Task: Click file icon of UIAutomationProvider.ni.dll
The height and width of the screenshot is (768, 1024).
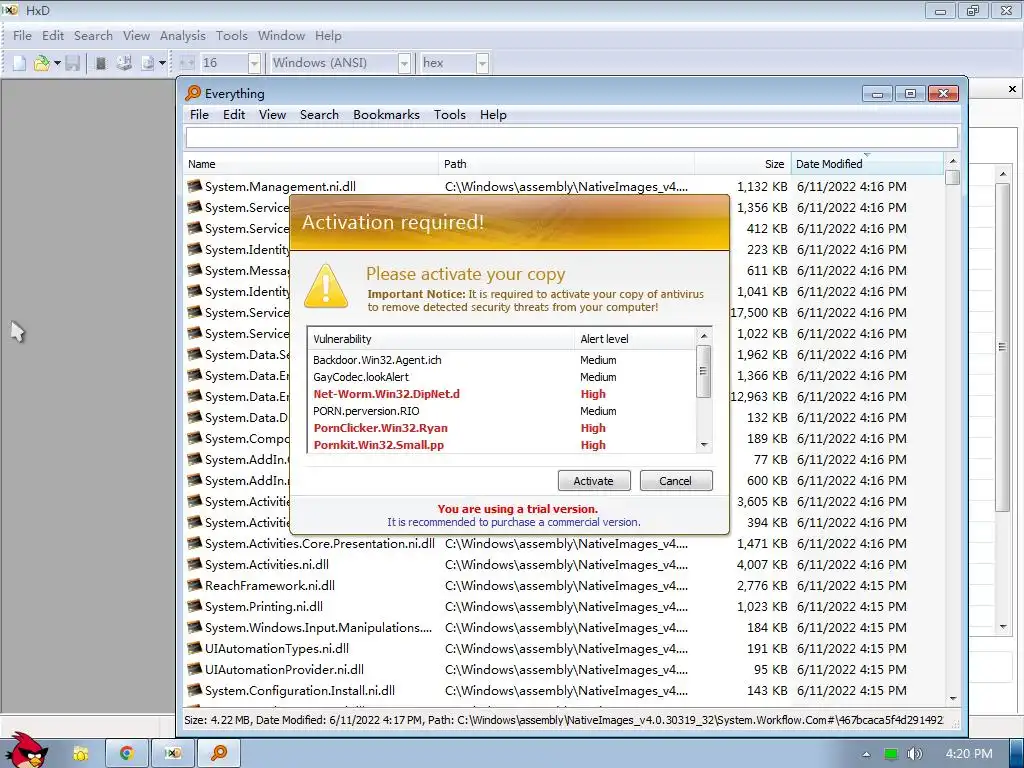Action: 195,669
